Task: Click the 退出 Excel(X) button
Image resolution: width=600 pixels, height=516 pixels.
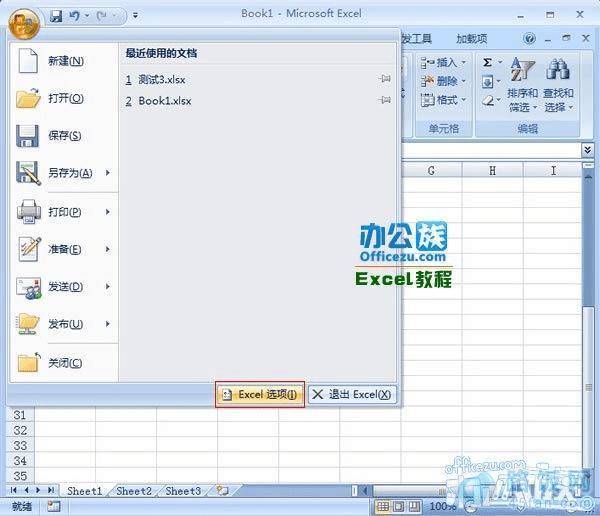Action: (352, 394)
